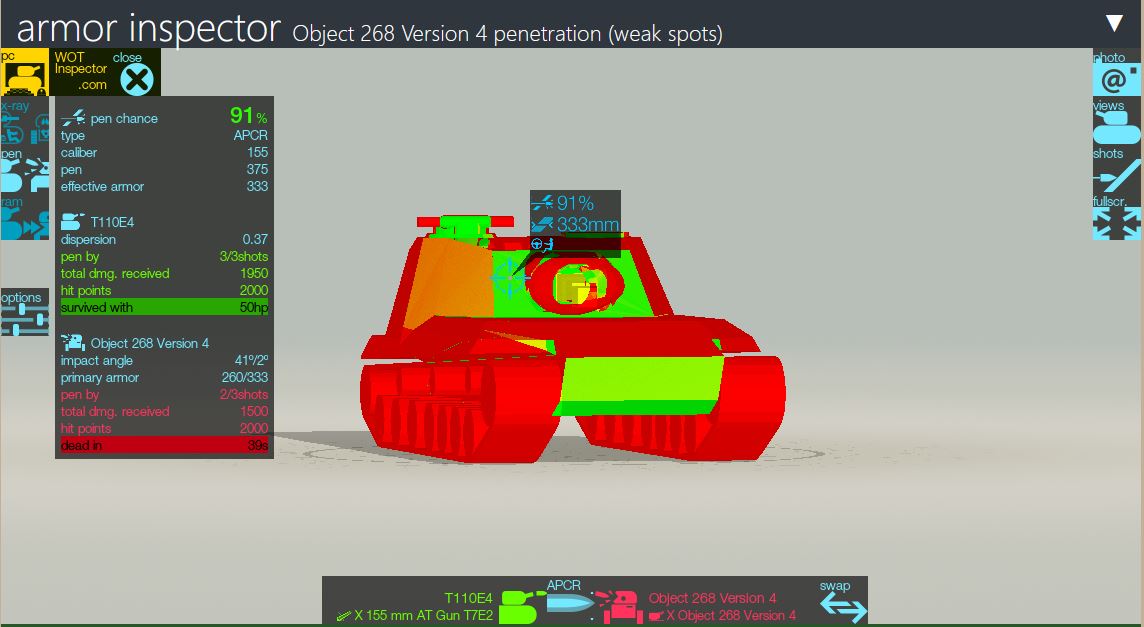Image resolution: width=1144 pixels, height=627 pixels.
Task: Click the 'effective armor' 333 row
Action: [164, 186]
